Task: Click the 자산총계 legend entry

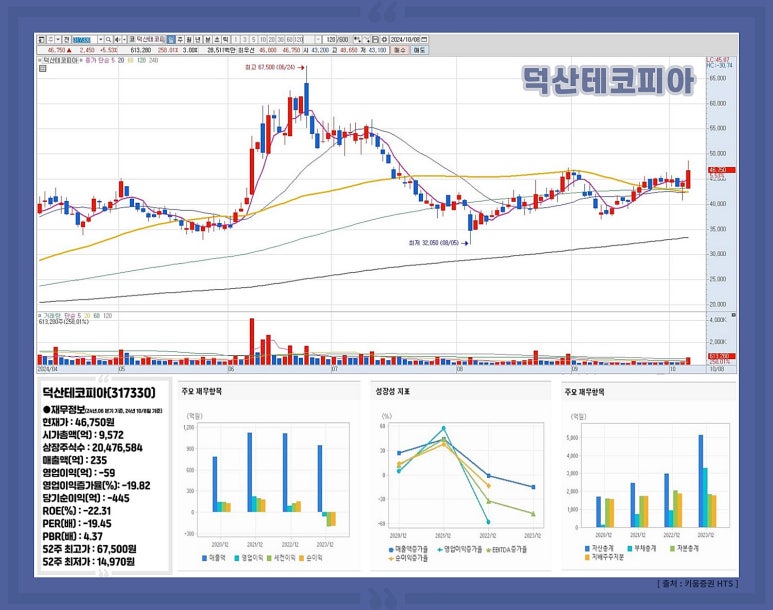Action: coord(599,548)
